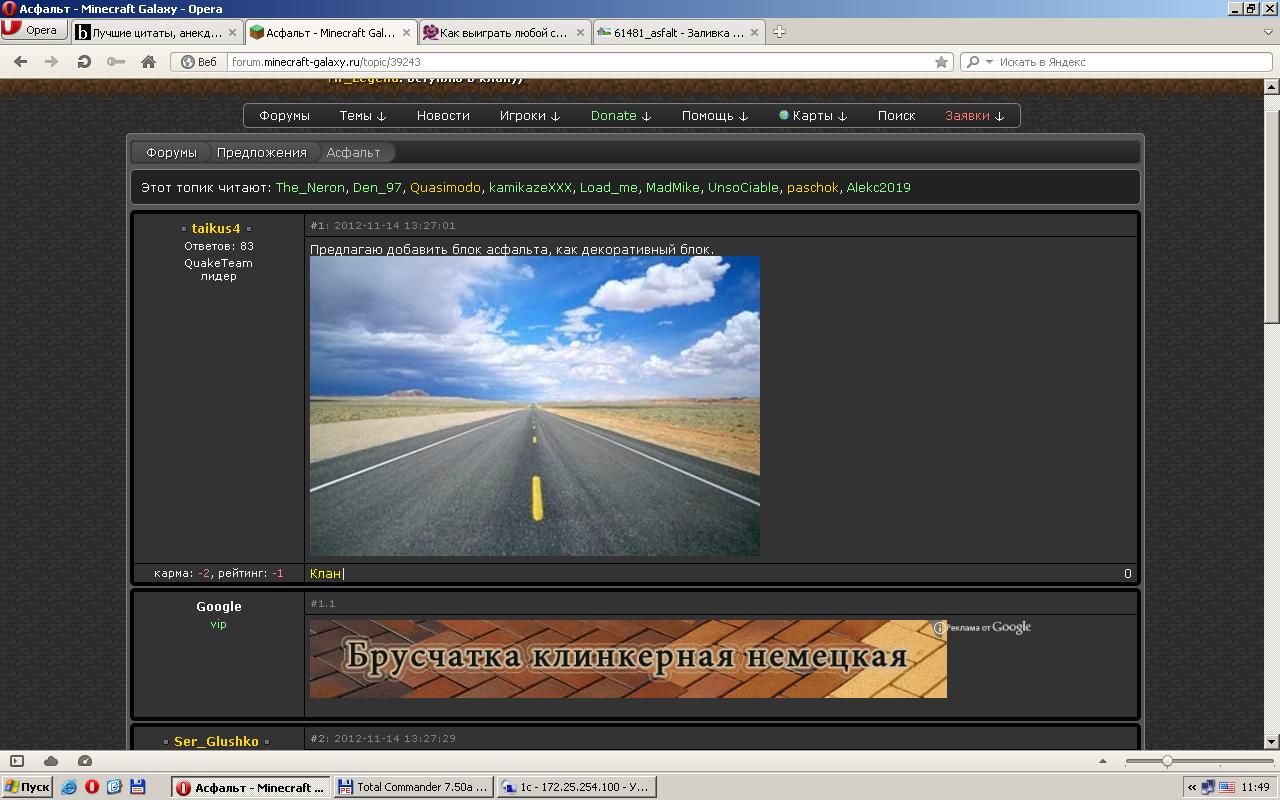Close the '61481_asfalt - Заливка' tab

(754, 32)
